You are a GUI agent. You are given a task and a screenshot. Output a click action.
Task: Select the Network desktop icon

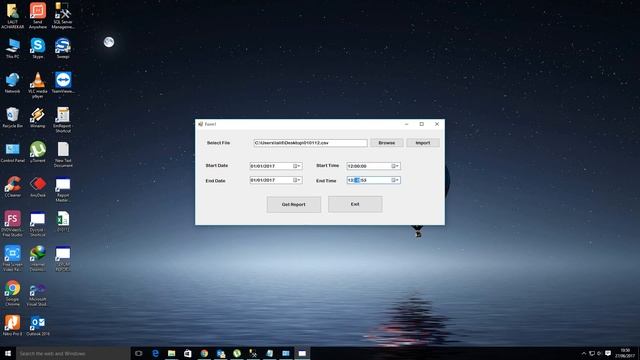point(12,83)
